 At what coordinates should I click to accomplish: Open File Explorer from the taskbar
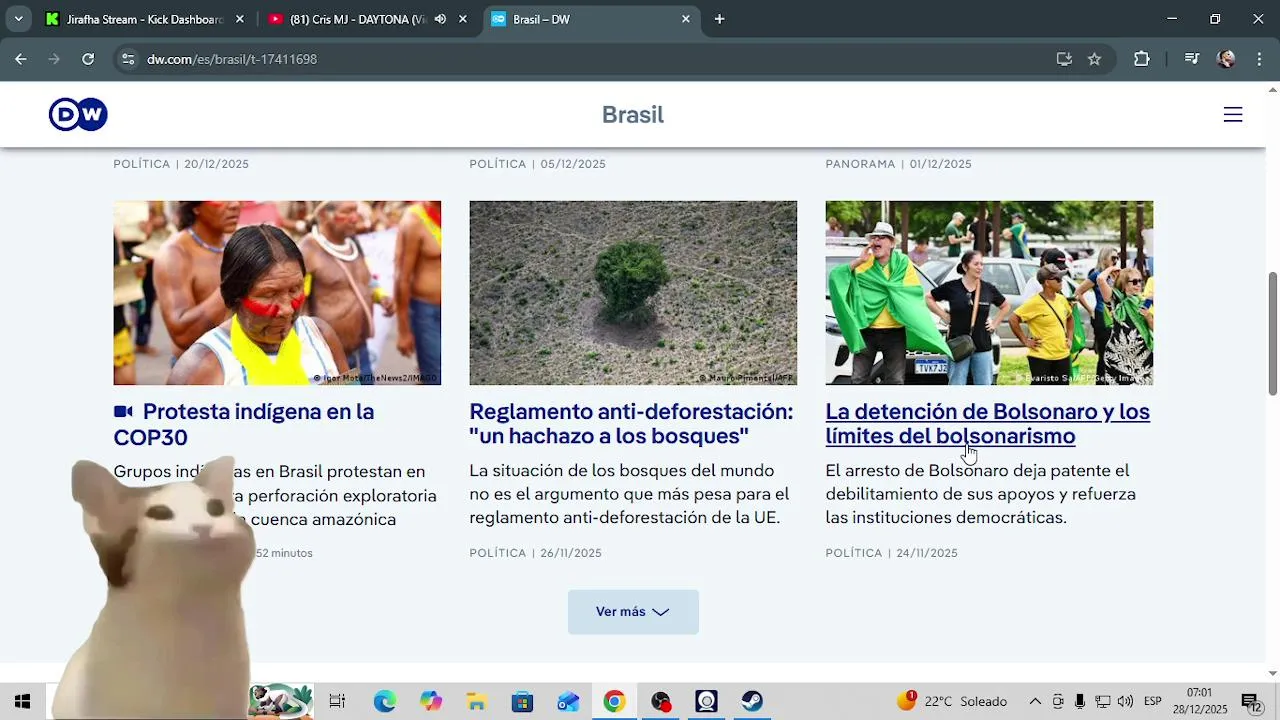[477, 701]
